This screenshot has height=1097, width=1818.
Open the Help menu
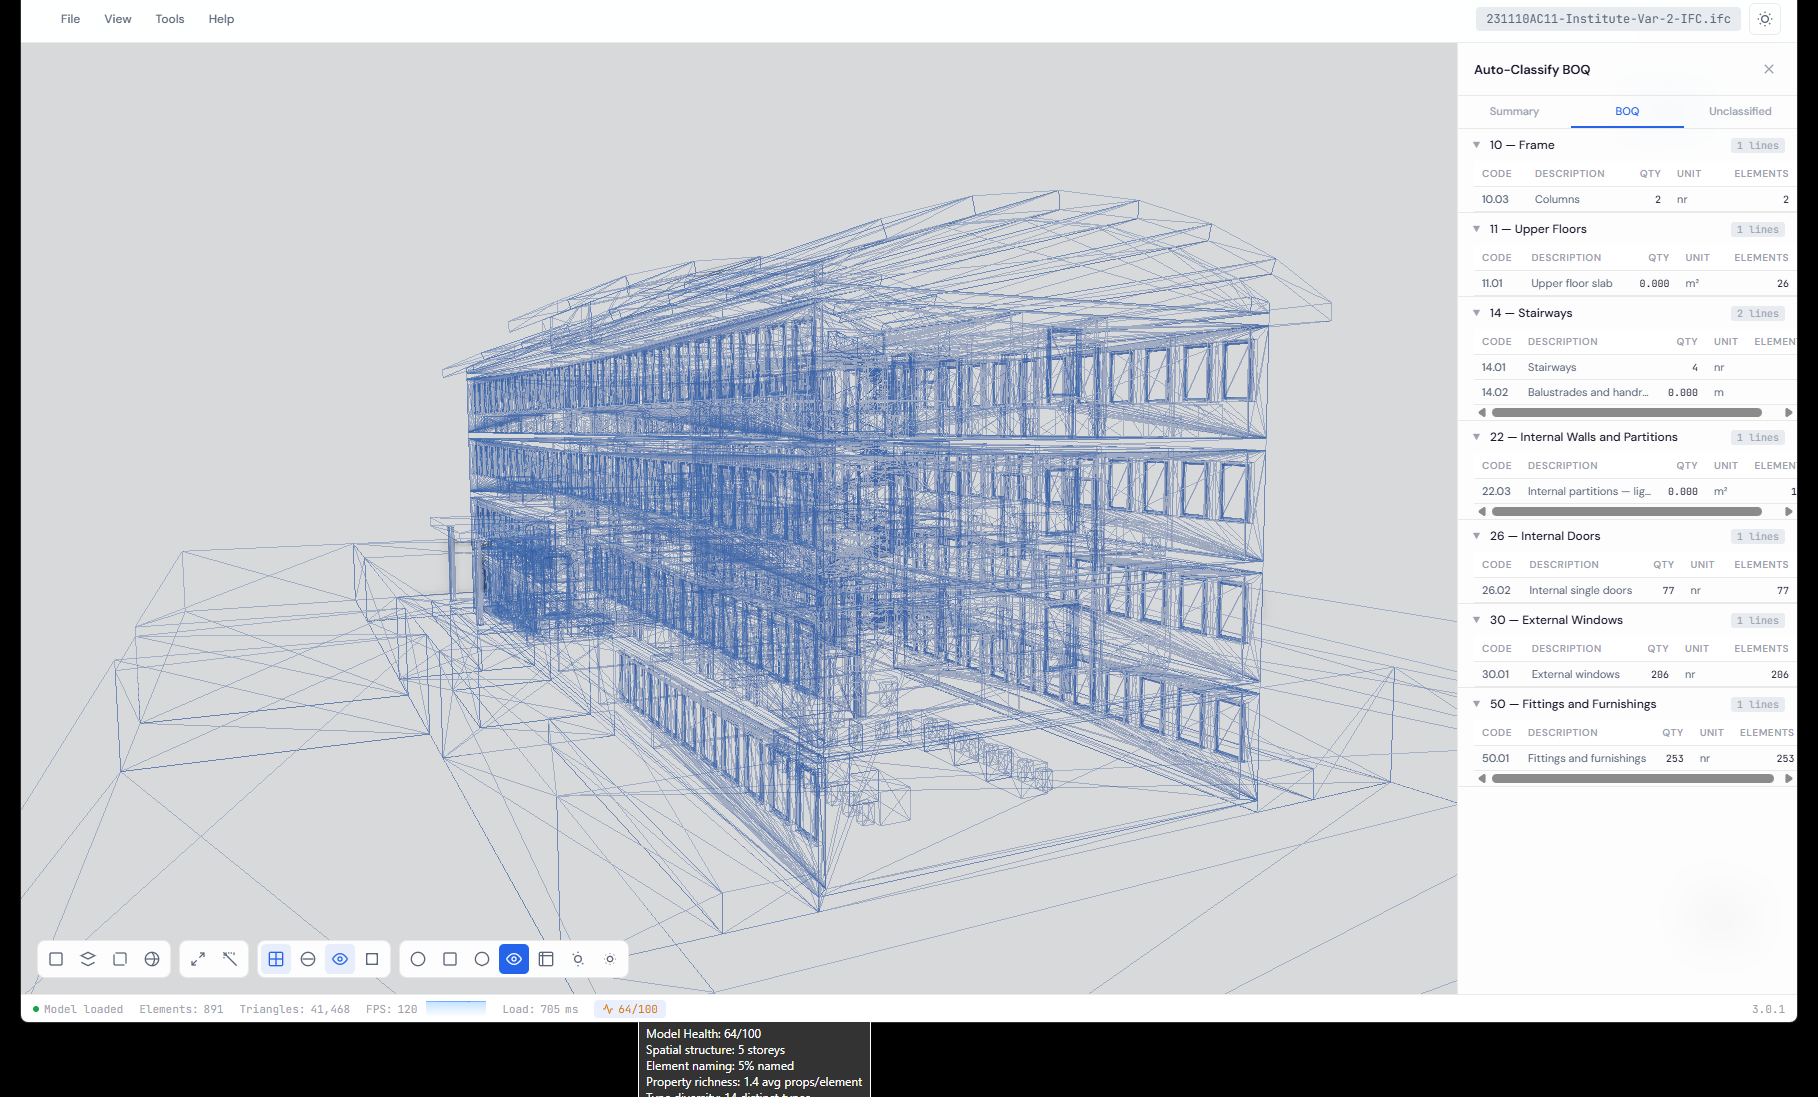[x=221, y=19]
